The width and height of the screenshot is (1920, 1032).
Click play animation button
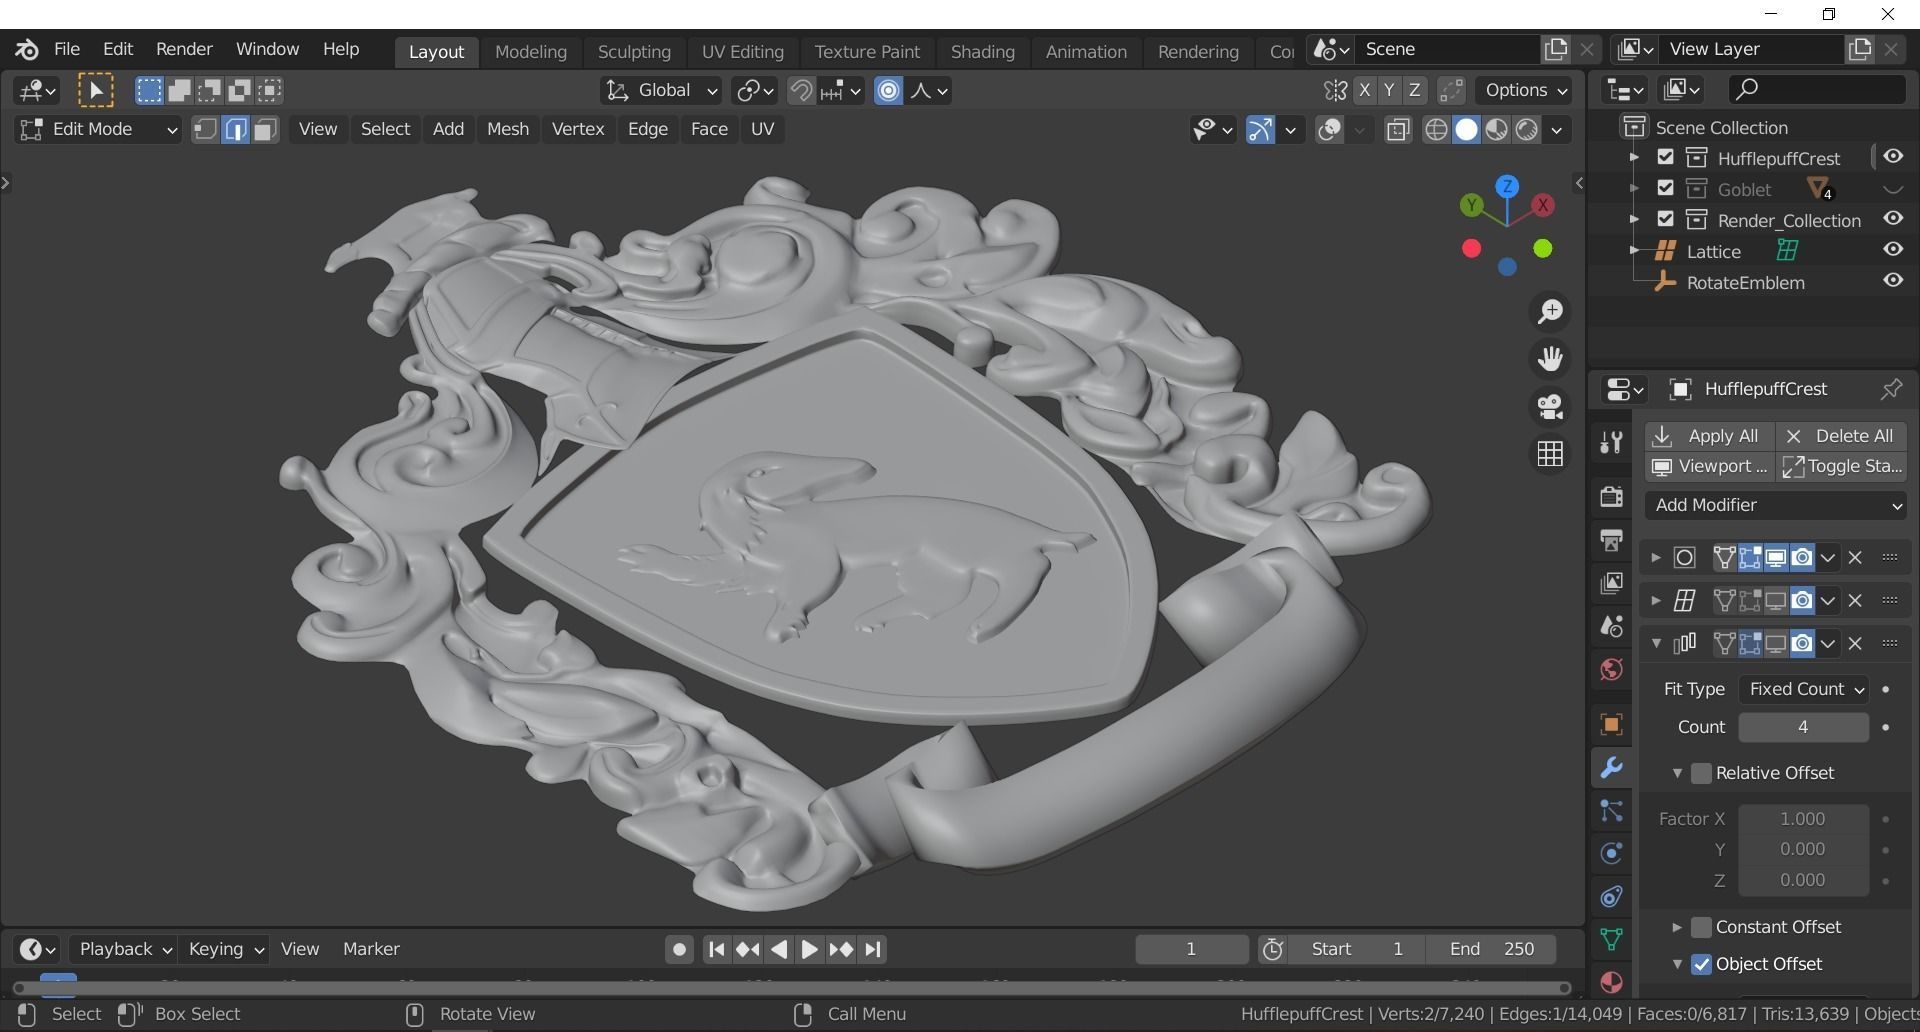pos(809,949)
